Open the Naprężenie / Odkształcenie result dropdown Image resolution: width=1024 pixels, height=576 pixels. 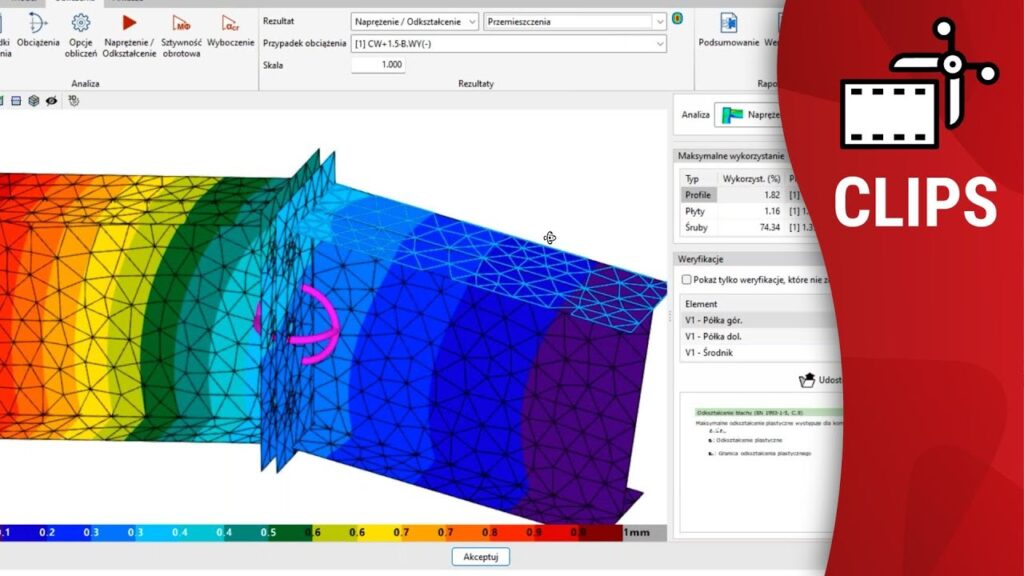tap(414, 21)
